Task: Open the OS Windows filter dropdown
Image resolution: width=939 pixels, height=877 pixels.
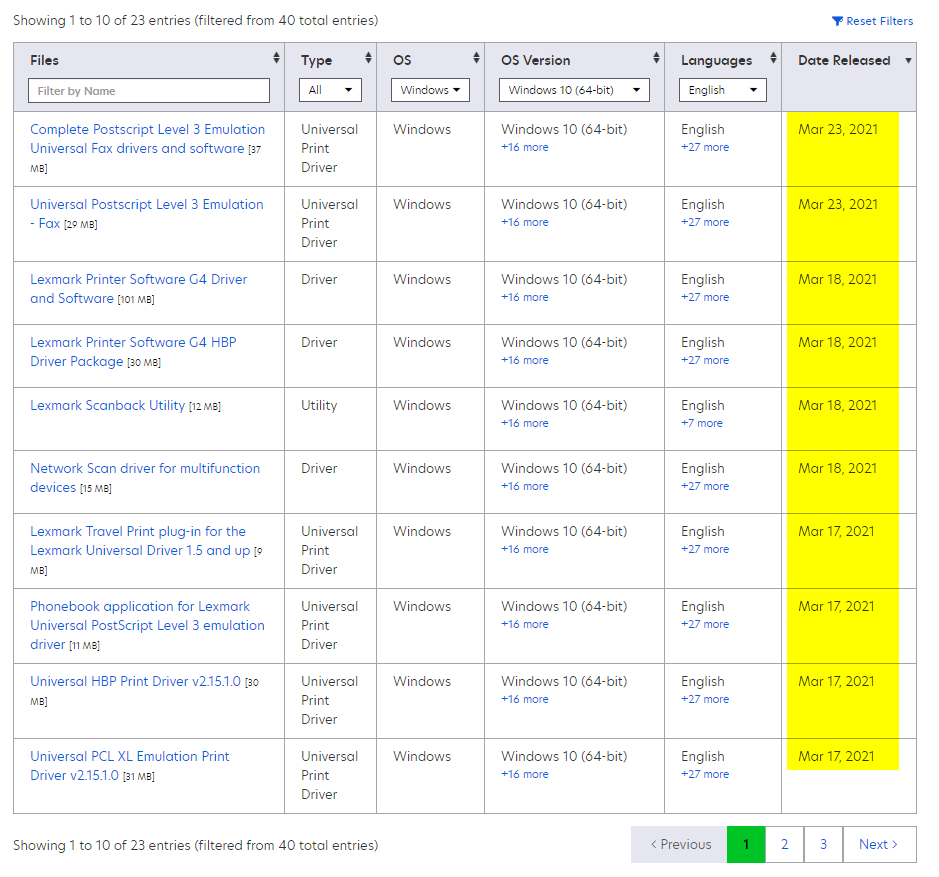Action: [430, 90]
